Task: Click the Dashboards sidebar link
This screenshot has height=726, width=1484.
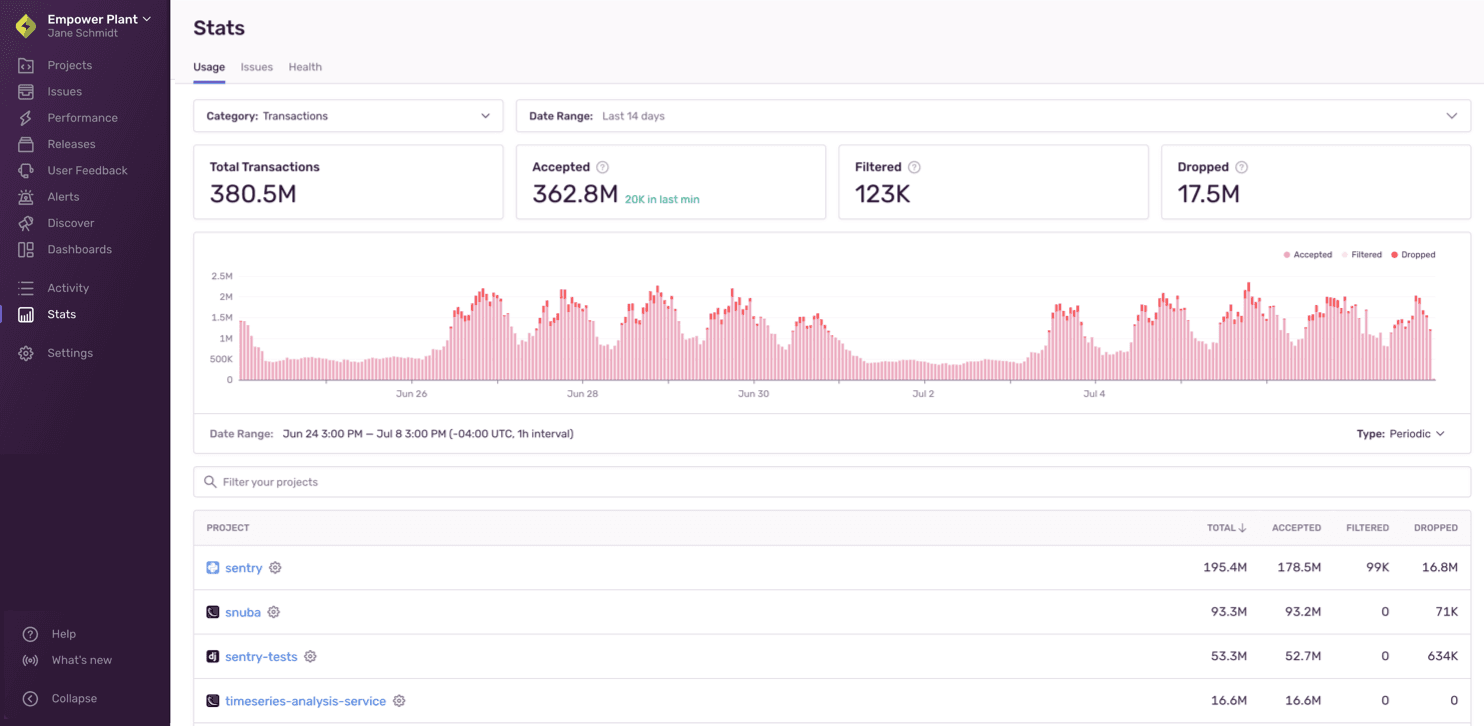Action: [80, 249]
